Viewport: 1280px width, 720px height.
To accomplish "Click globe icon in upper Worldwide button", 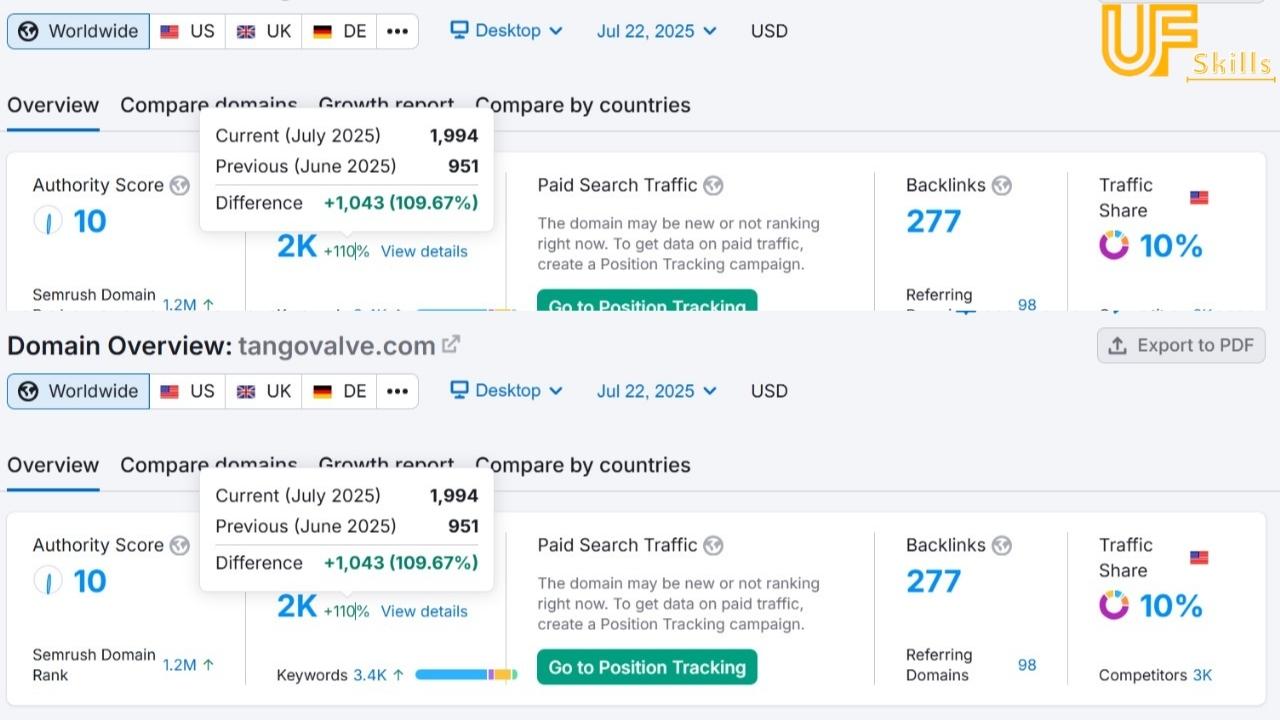I will tap(29, 31).
